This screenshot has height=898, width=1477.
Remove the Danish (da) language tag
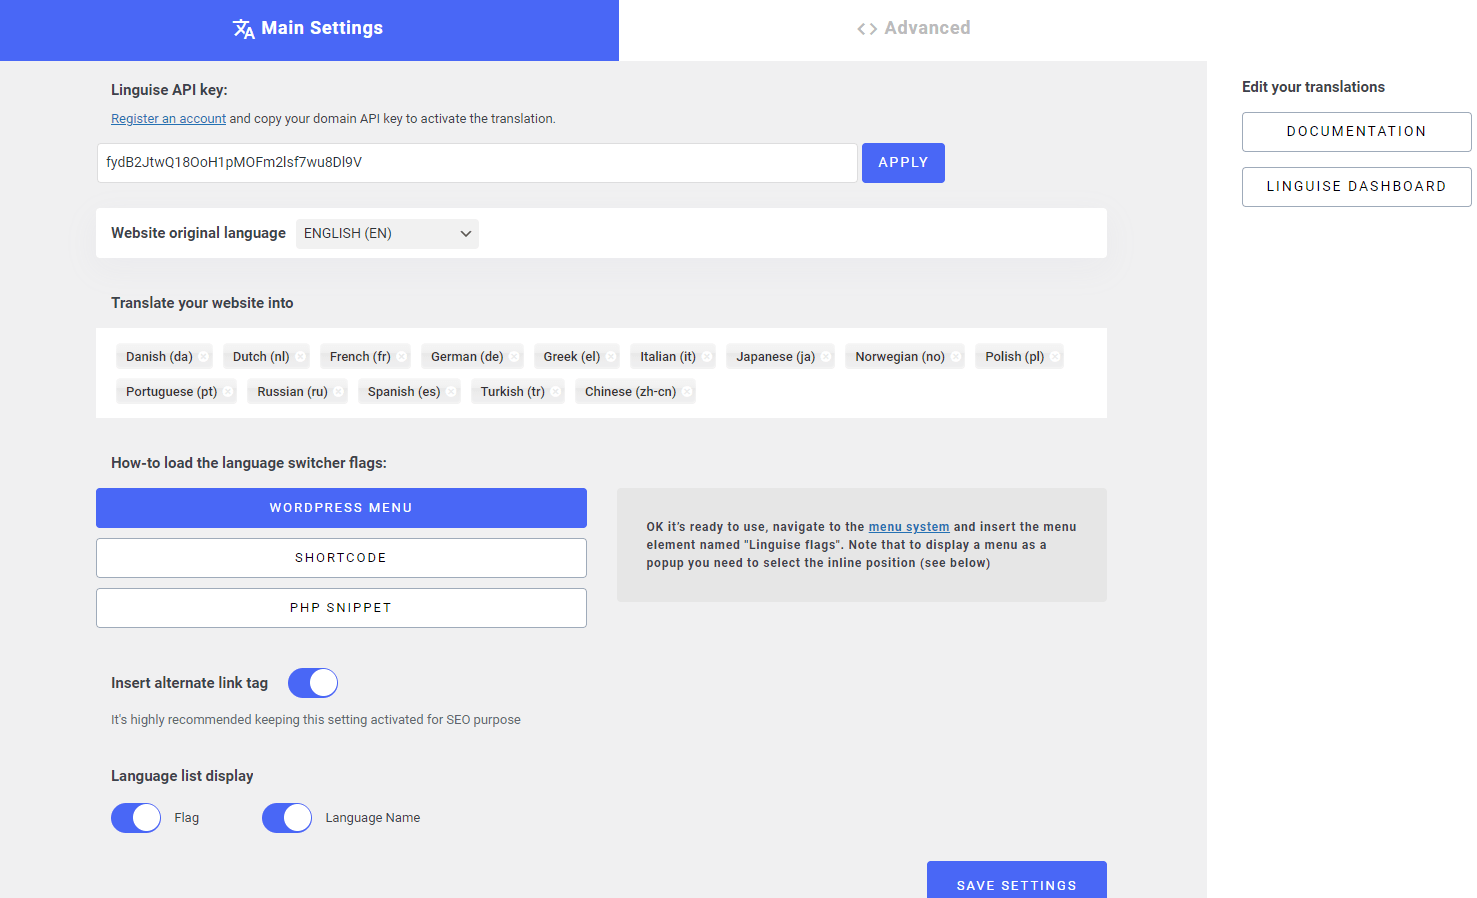(204, 357)
